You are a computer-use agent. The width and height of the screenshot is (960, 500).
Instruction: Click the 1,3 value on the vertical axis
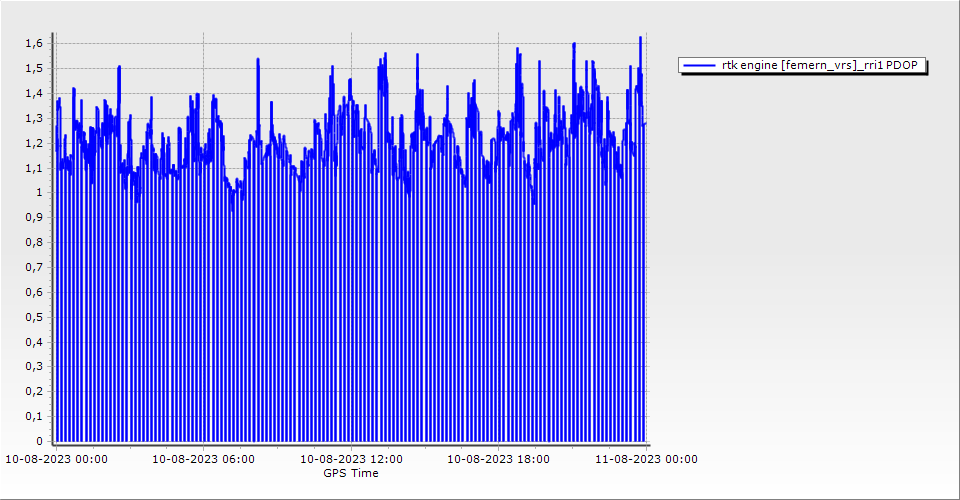(35, 118)
